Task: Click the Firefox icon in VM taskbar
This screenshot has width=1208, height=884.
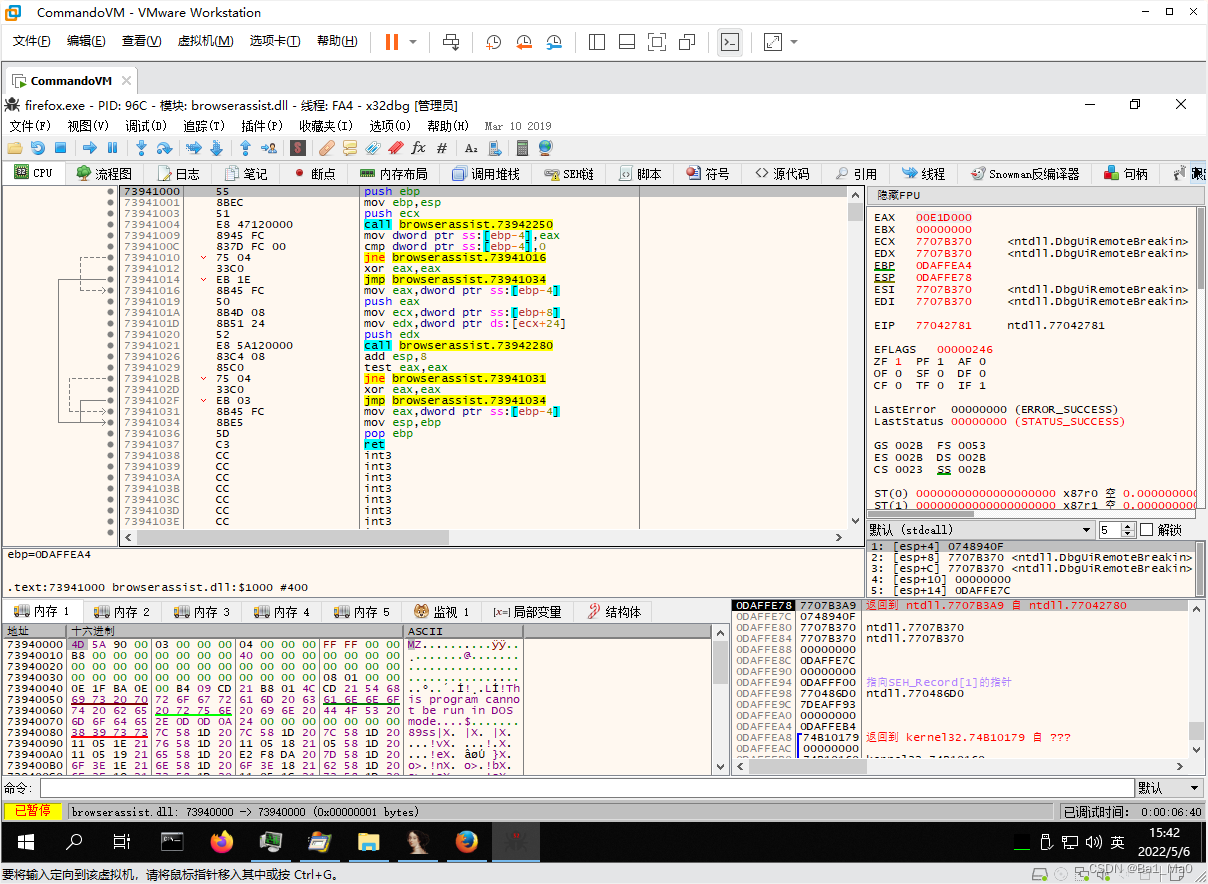Action: (221, 842)
